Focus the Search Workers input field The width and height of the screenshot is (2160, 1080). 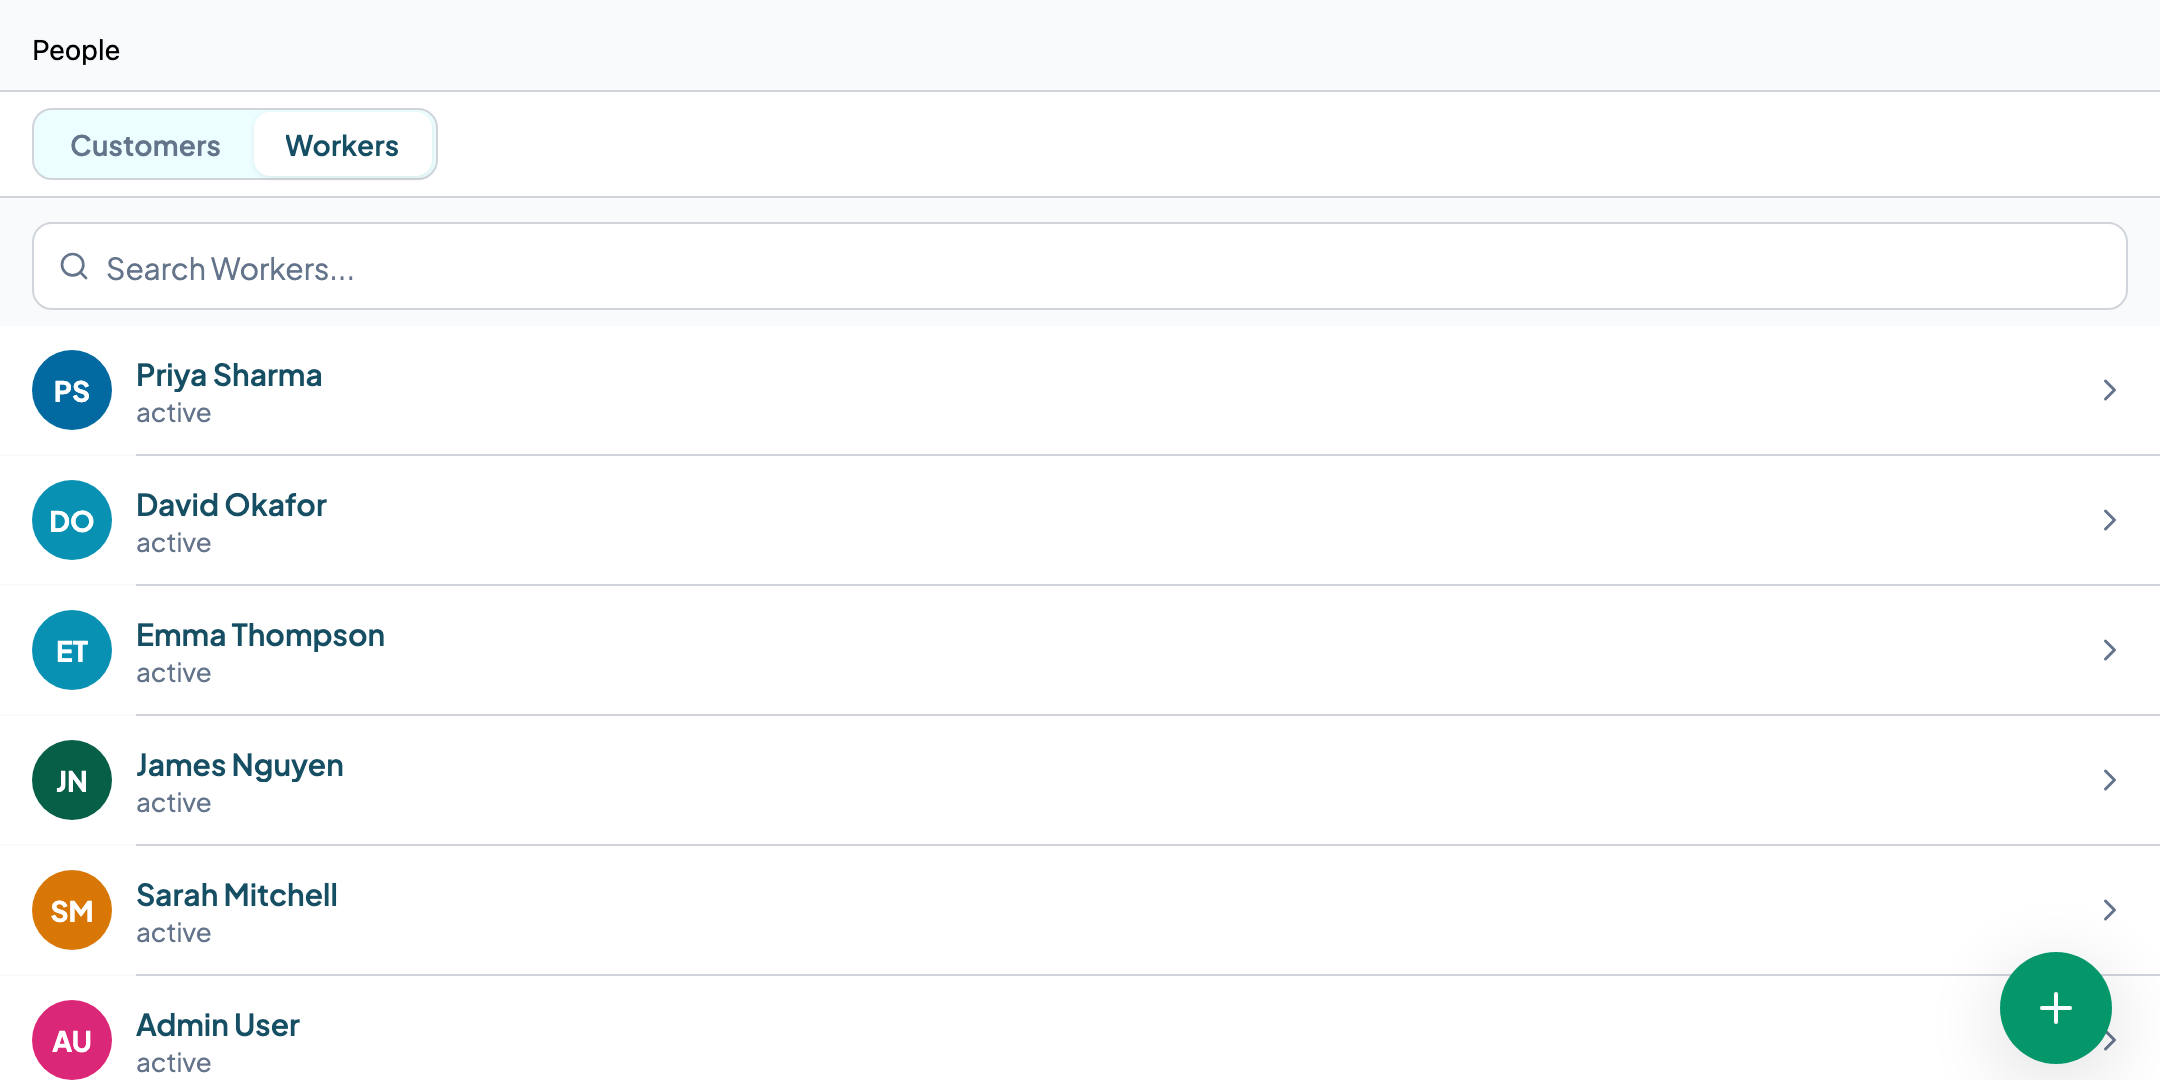point(1080,266)
